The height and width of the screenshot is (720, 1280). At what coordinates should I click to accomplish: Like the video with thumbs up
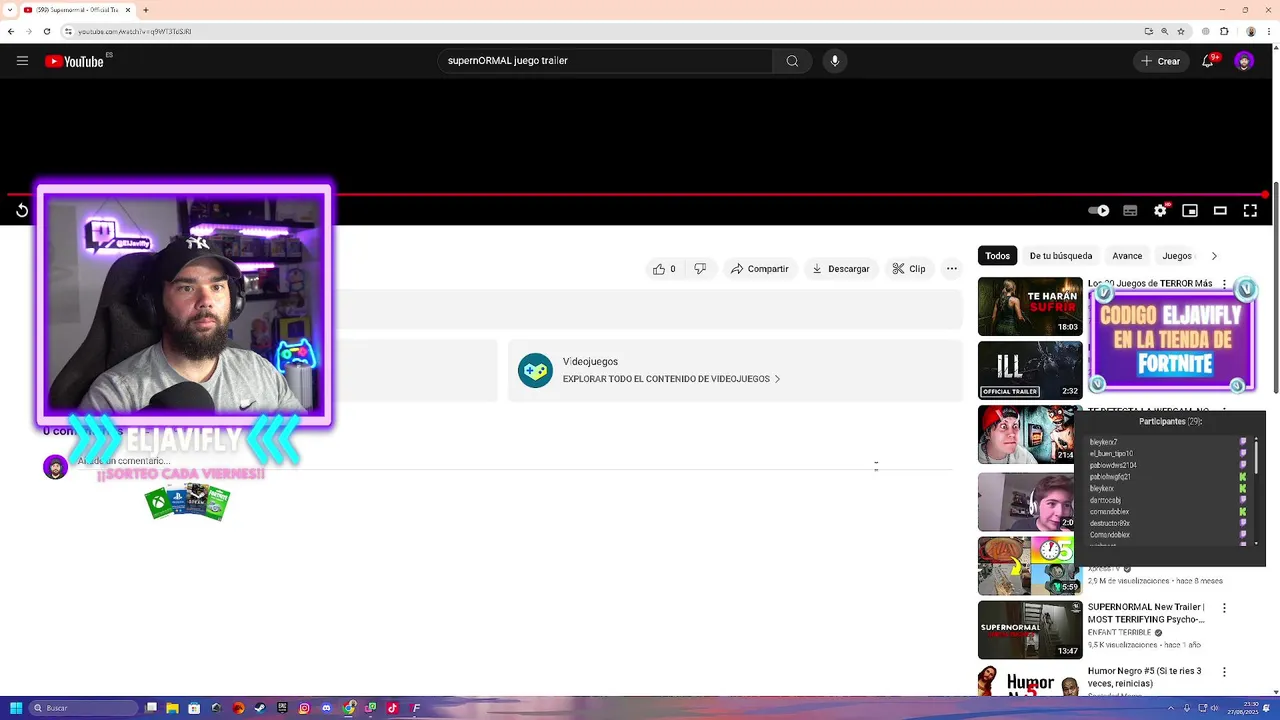[664, 269]
